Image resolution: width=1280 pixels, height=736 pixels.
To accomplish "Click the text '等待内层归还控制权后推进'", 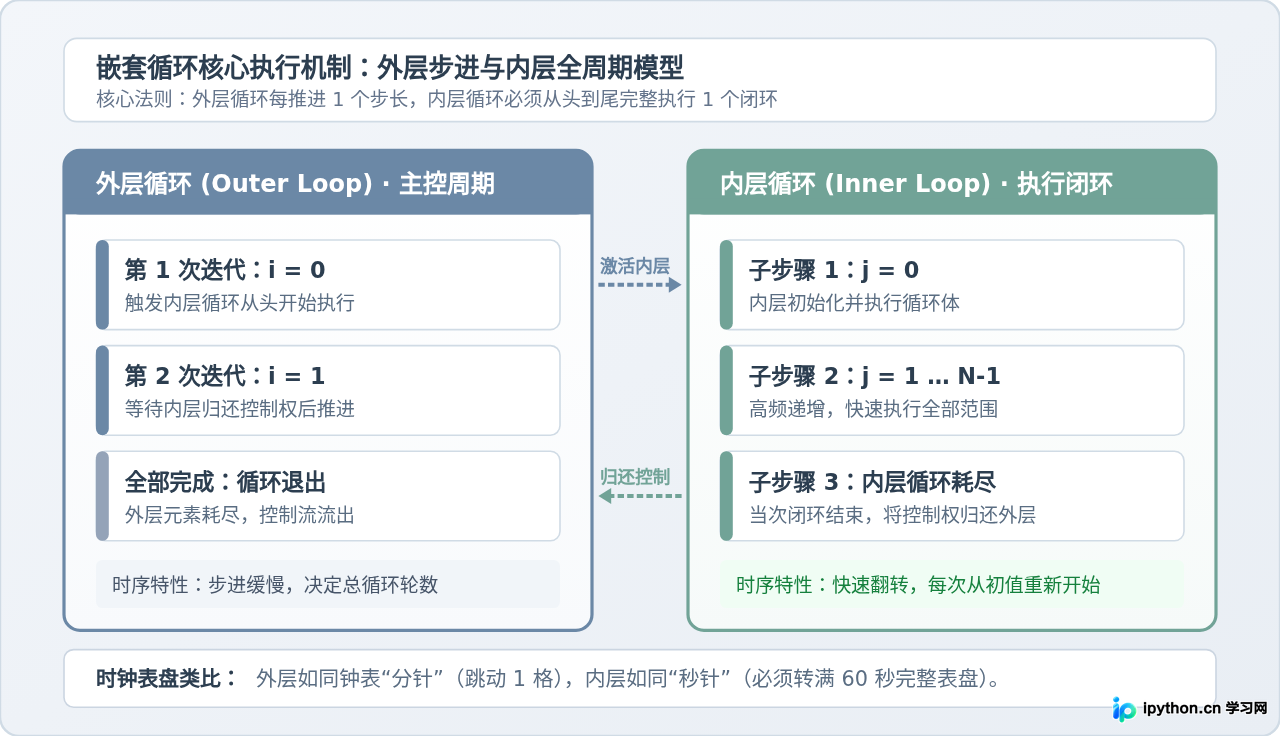I will pyautogui.click(x=239, y=409).
